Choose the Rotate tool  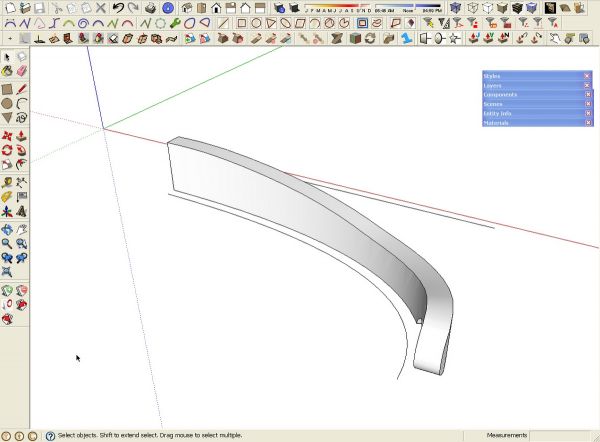click(x=7, y=150)
